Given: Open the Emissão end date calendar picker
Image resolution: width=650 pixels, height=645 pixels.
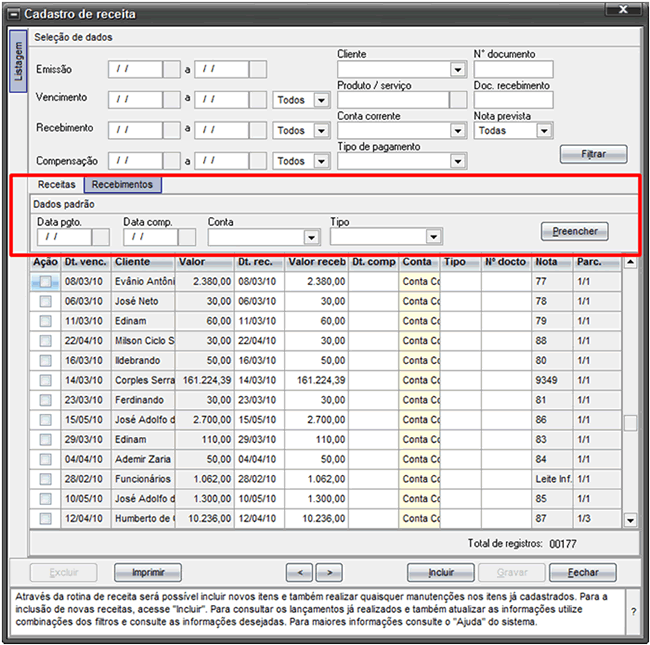Looking at the screenshot, I should 258,69.
